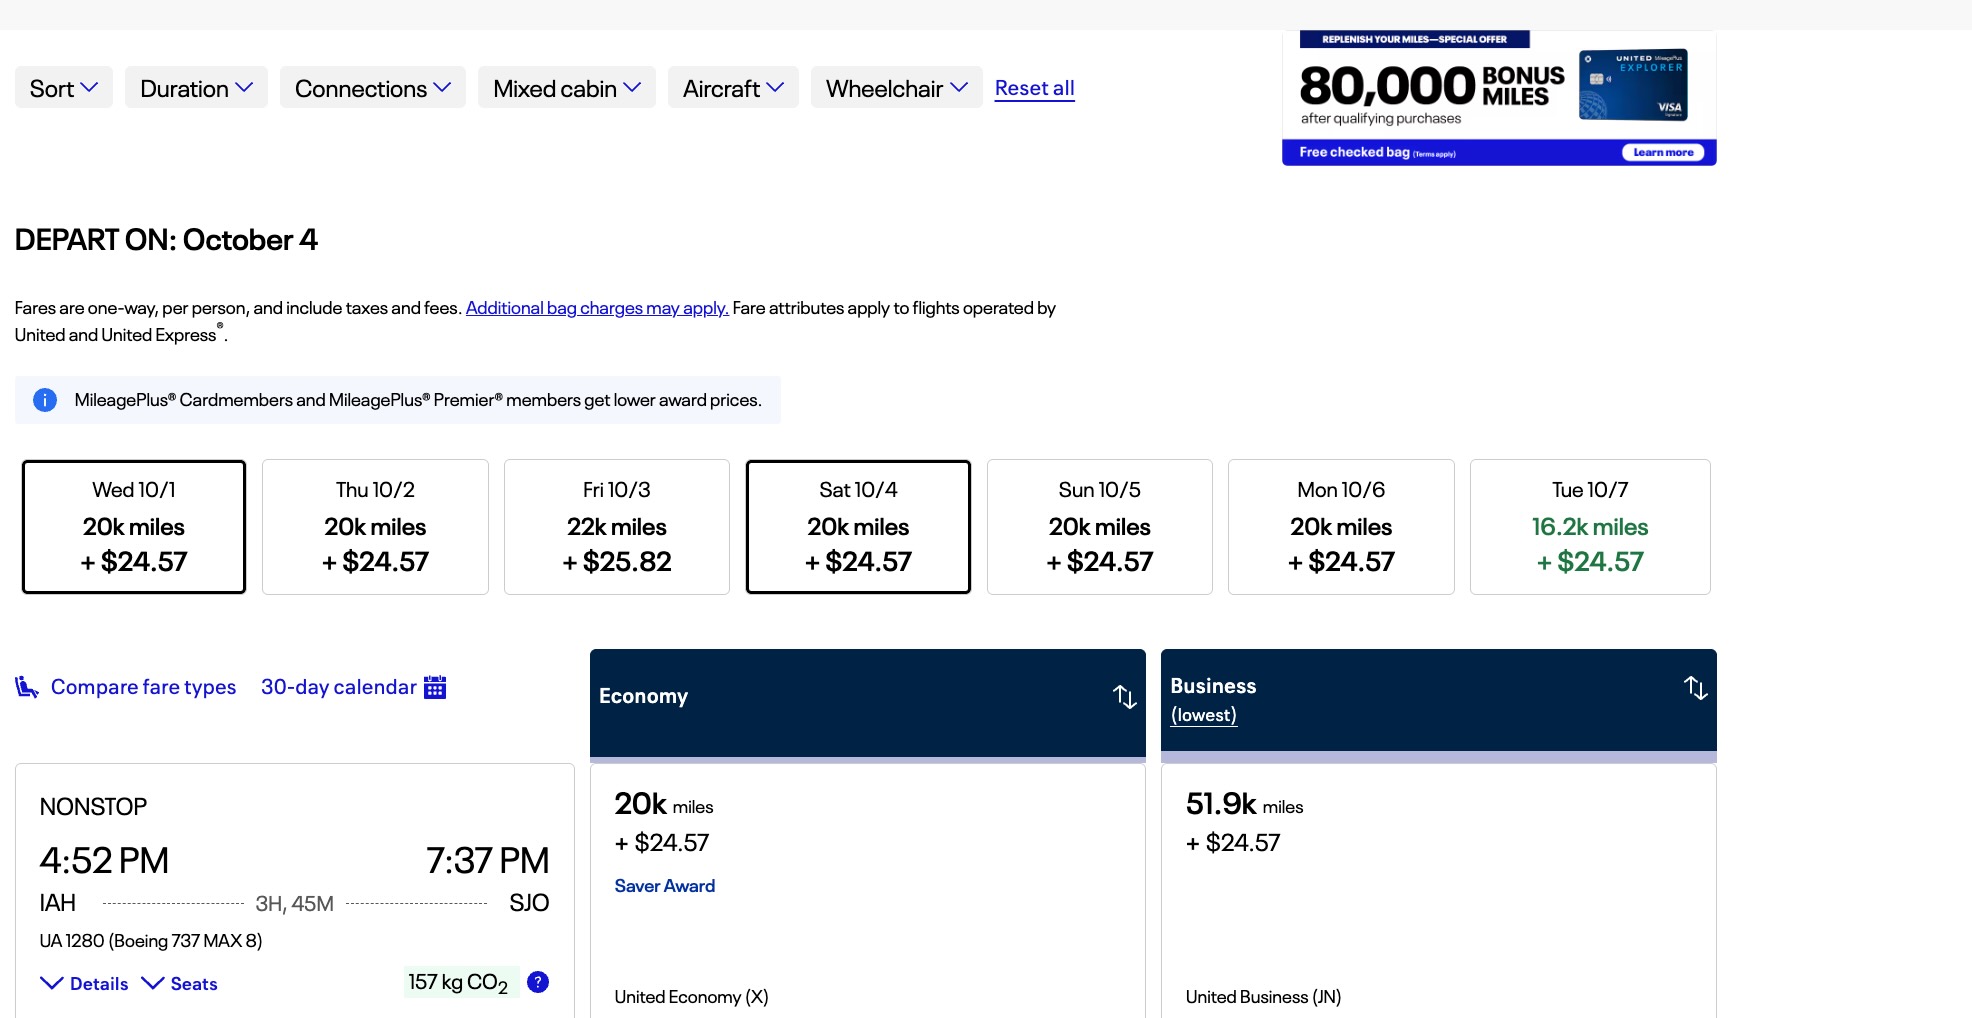Click the CO2 emissions help question icon
1972x1018 pixels.
click(x=538, y=982)
